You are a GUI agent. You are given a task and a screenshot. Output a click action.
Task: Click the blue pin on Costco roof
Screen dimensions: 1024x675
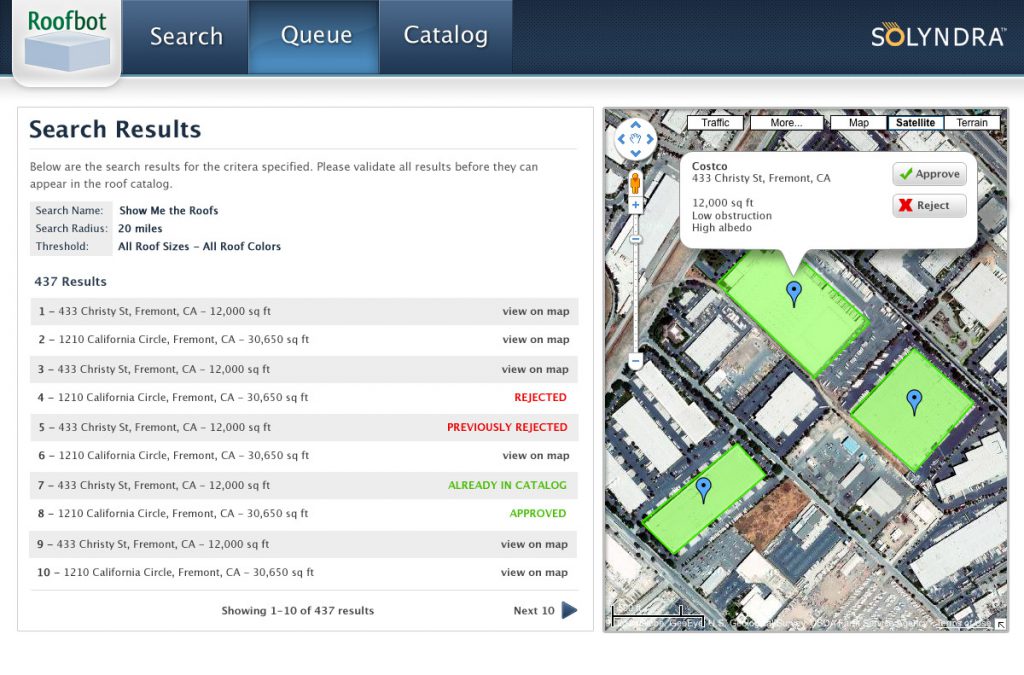(x=793, y=294)
